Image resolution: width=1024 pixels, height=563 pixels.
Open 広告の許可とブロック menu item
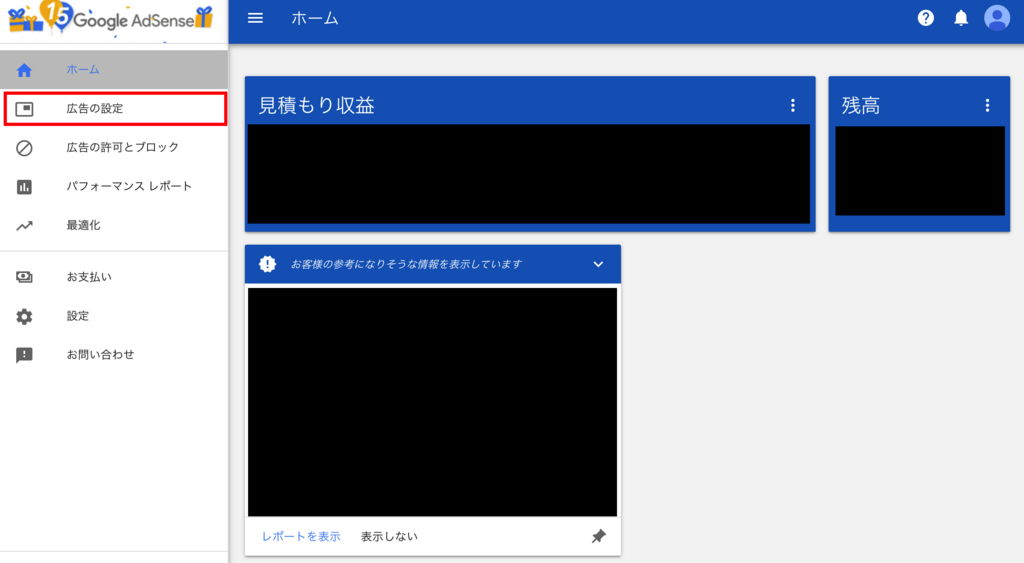click(x=114, y=148)
